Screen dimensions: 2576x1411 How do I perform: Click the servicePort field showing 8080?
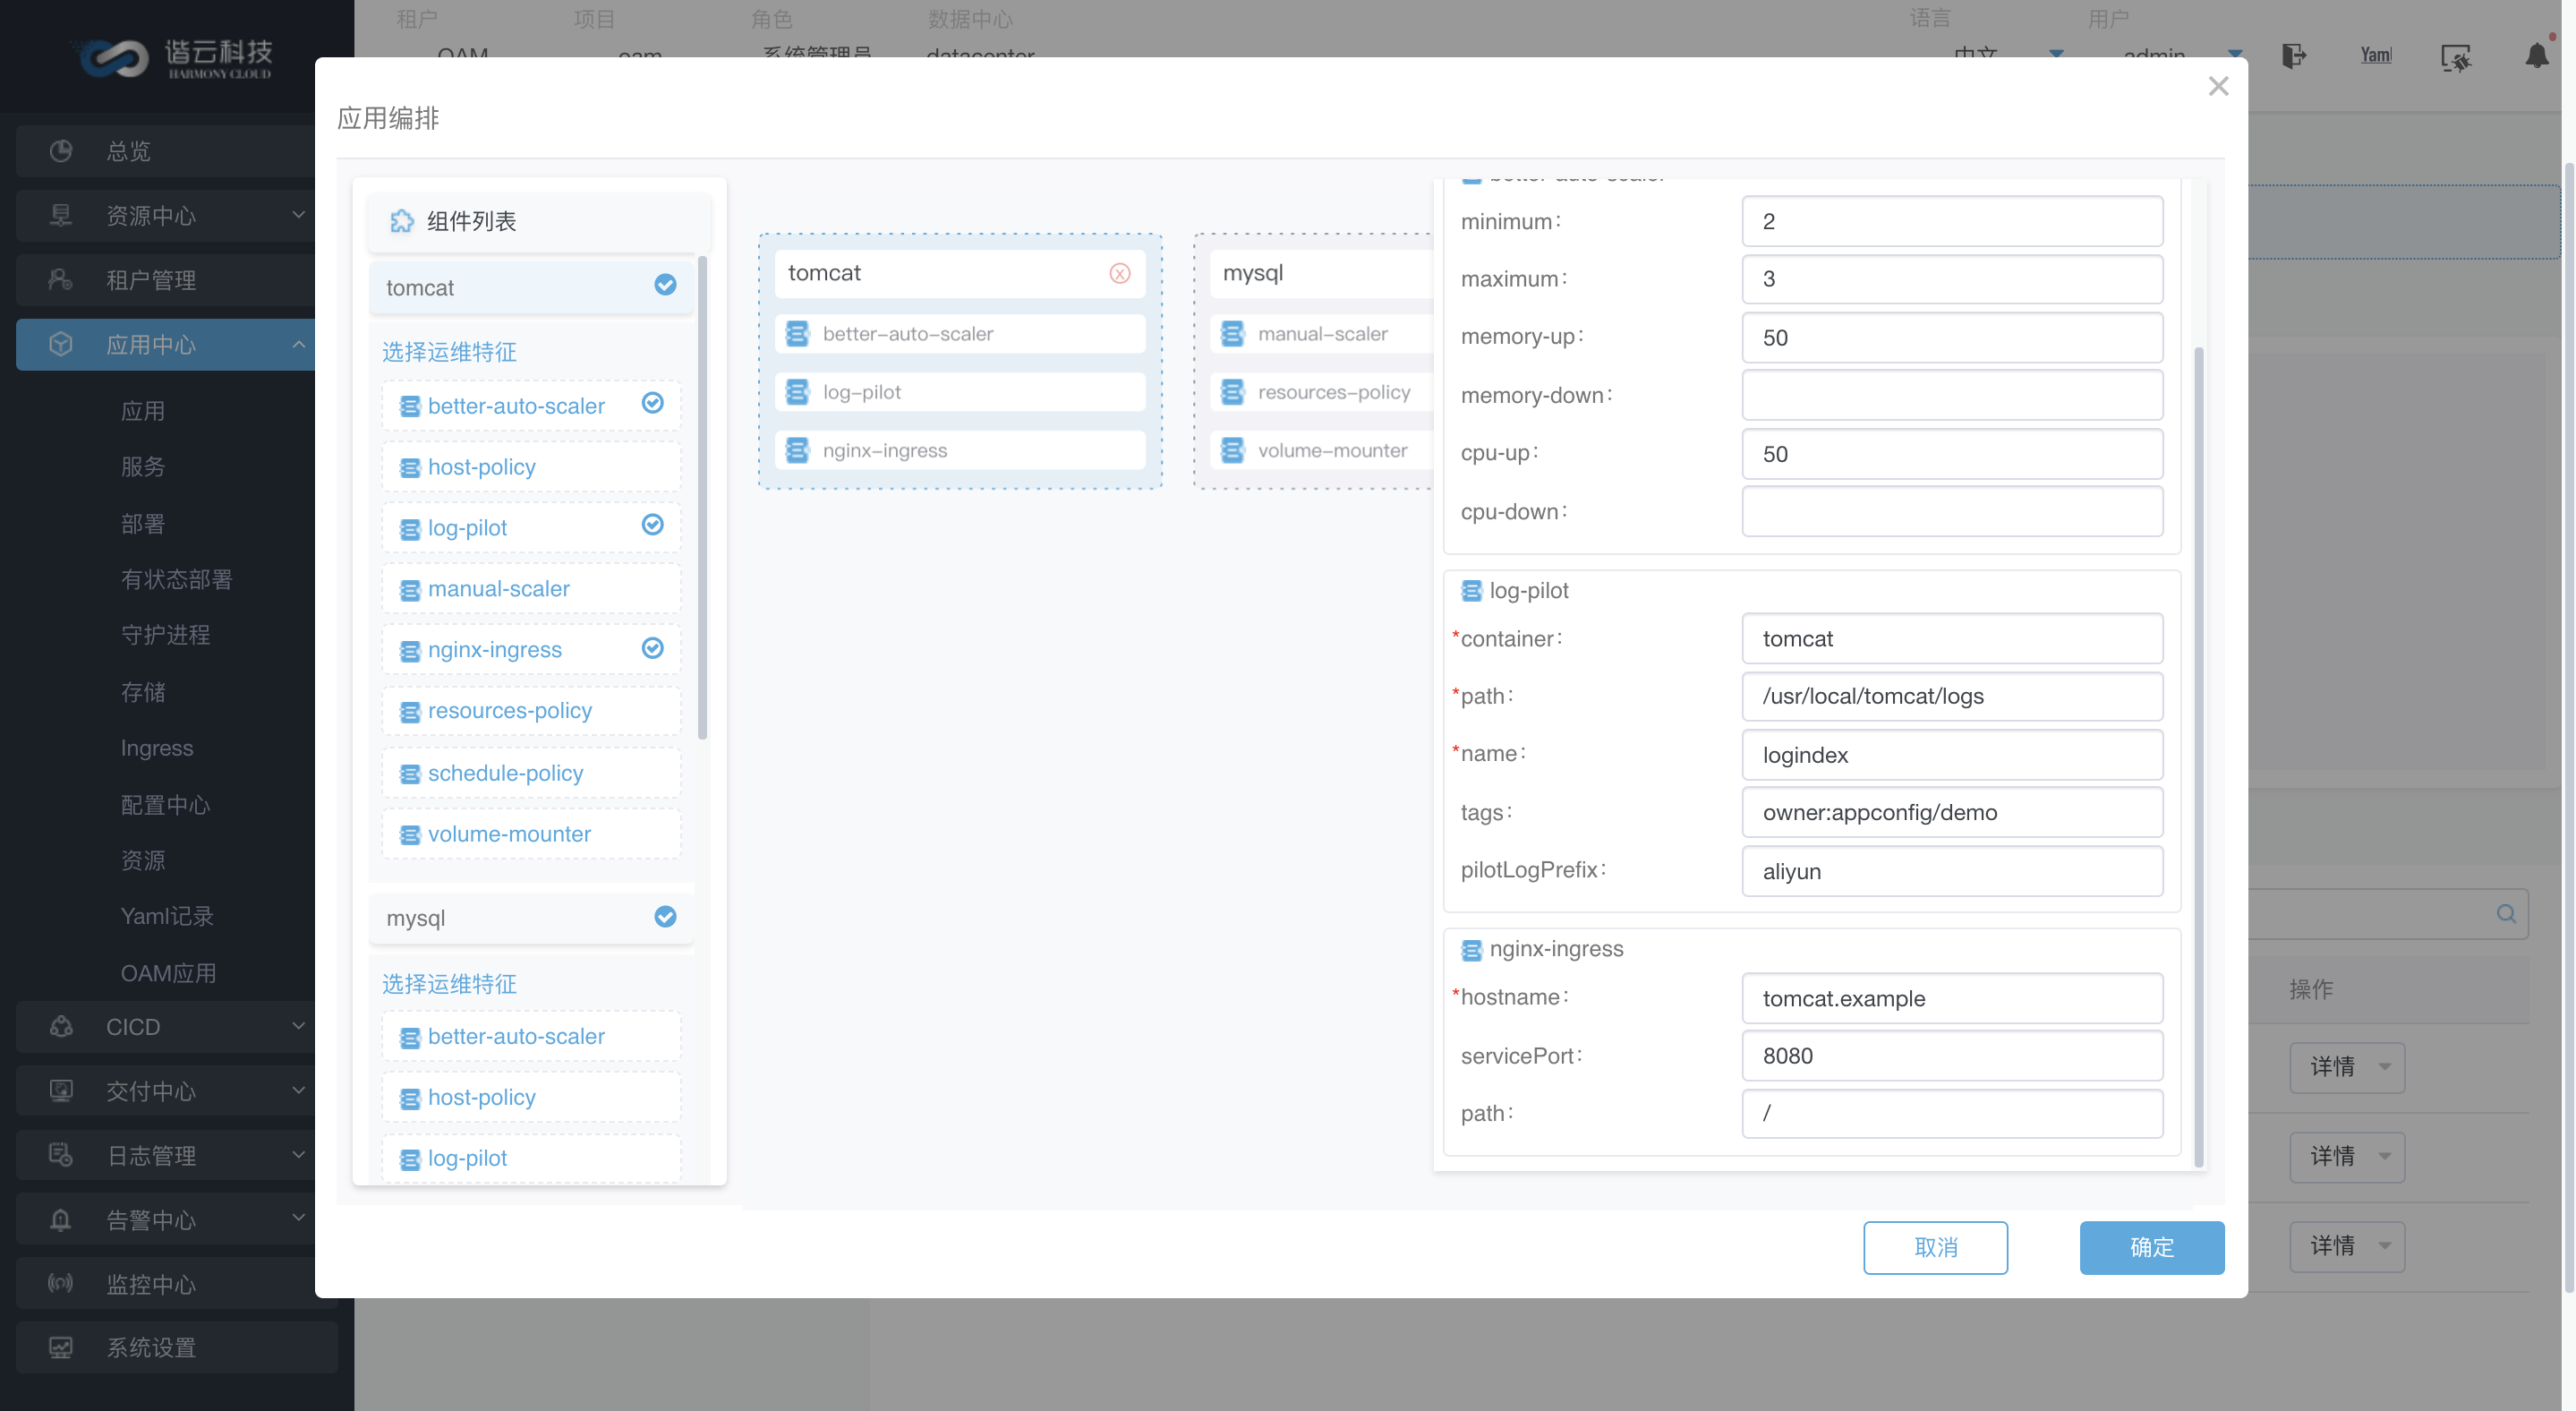tap(1952, 1056)
